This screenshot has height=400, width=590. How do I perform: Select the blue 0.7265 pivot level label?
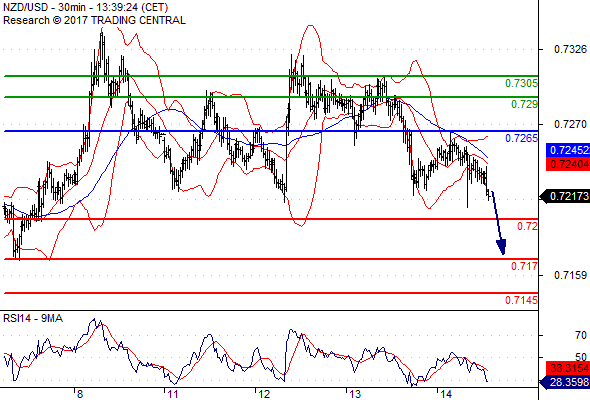[521, 138]
